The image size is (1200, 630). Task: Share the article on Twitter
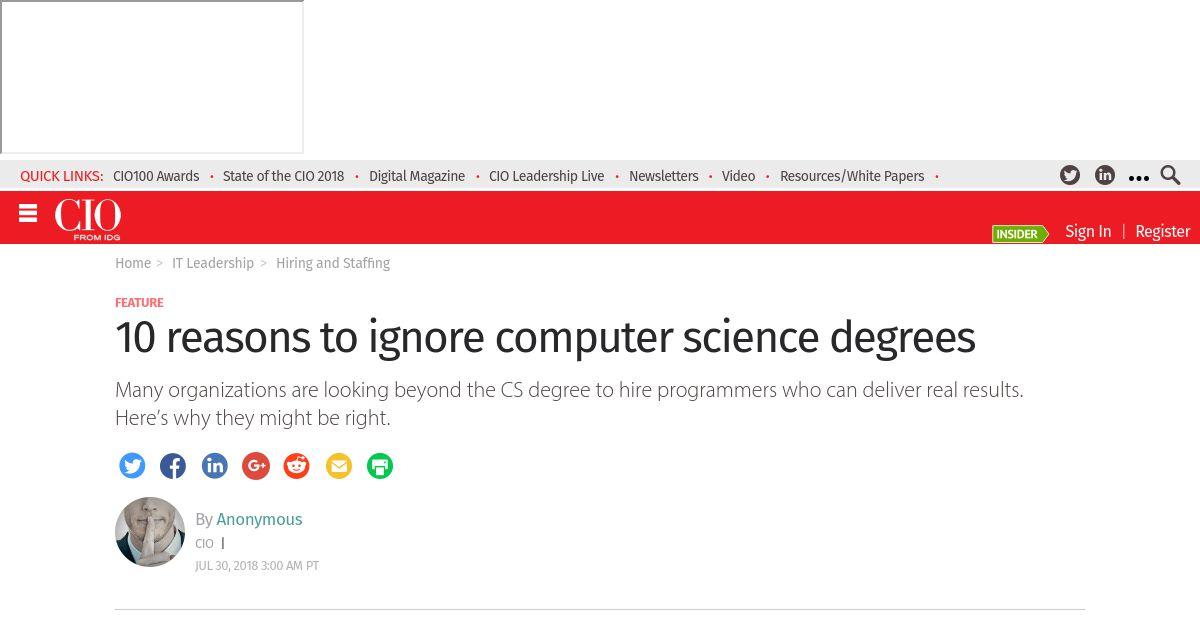click(132, 466)
